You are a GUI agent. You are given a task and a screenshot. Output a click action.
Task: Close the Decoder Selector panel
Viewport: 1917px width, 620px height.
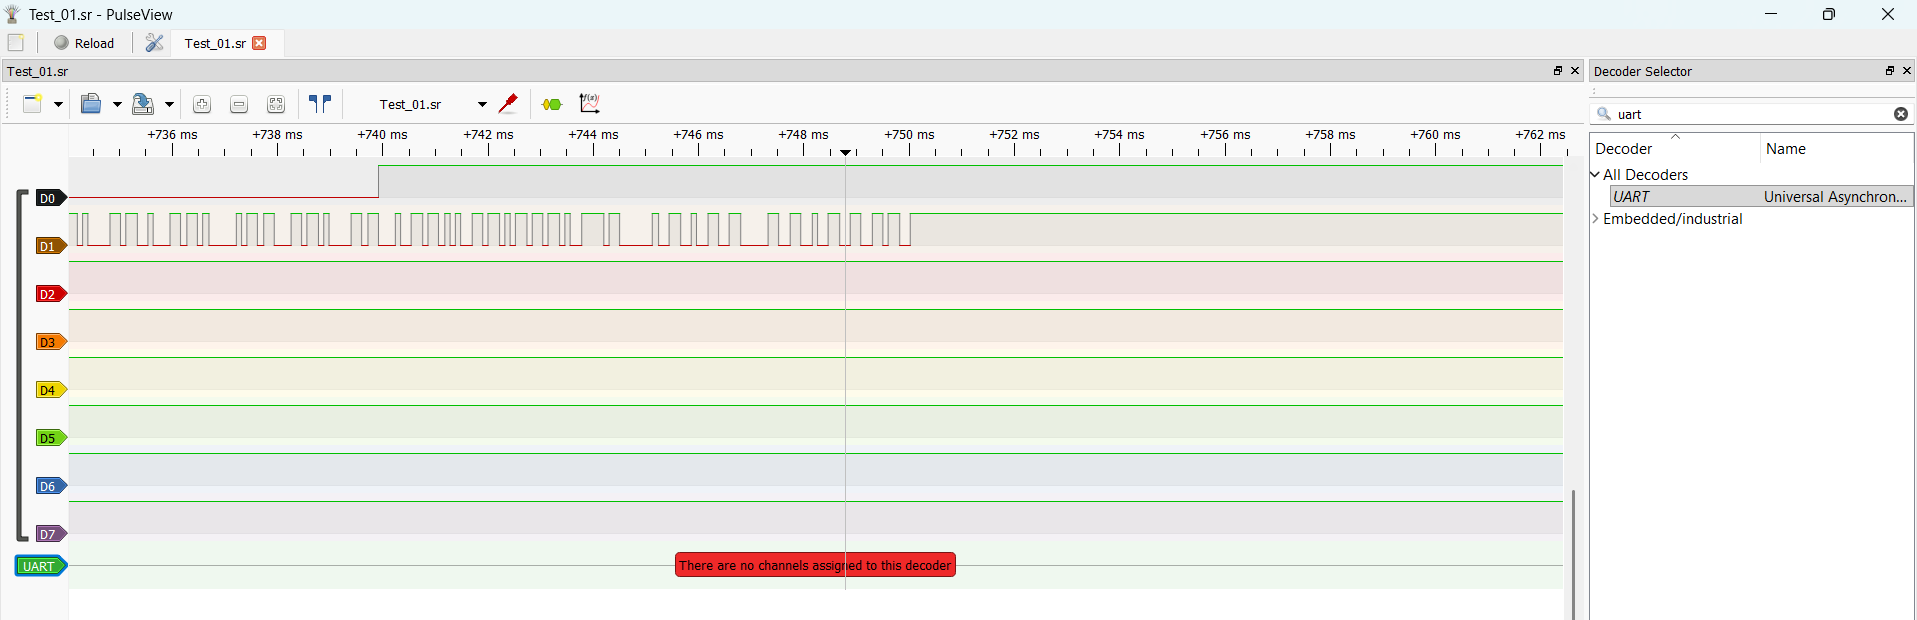coord(1907,71)
